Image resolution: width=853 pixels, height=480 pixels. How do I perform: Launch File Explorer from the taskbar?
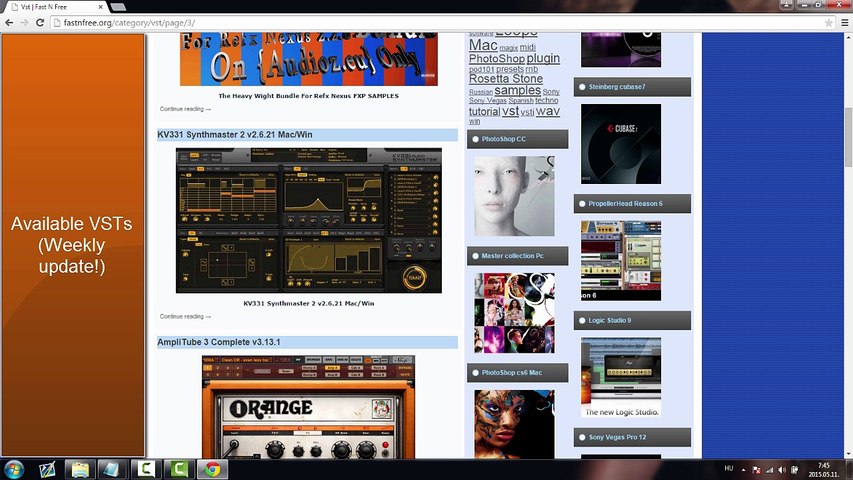[80, 469]
